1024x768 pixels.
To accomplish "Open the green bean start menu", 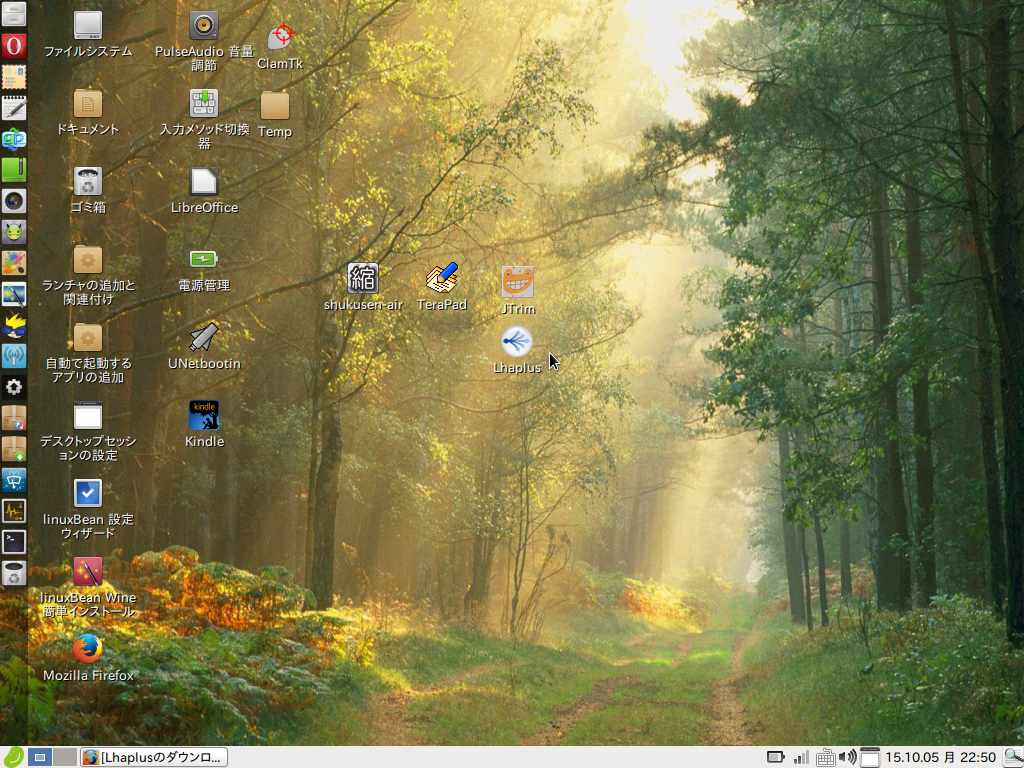I will 13,757.
